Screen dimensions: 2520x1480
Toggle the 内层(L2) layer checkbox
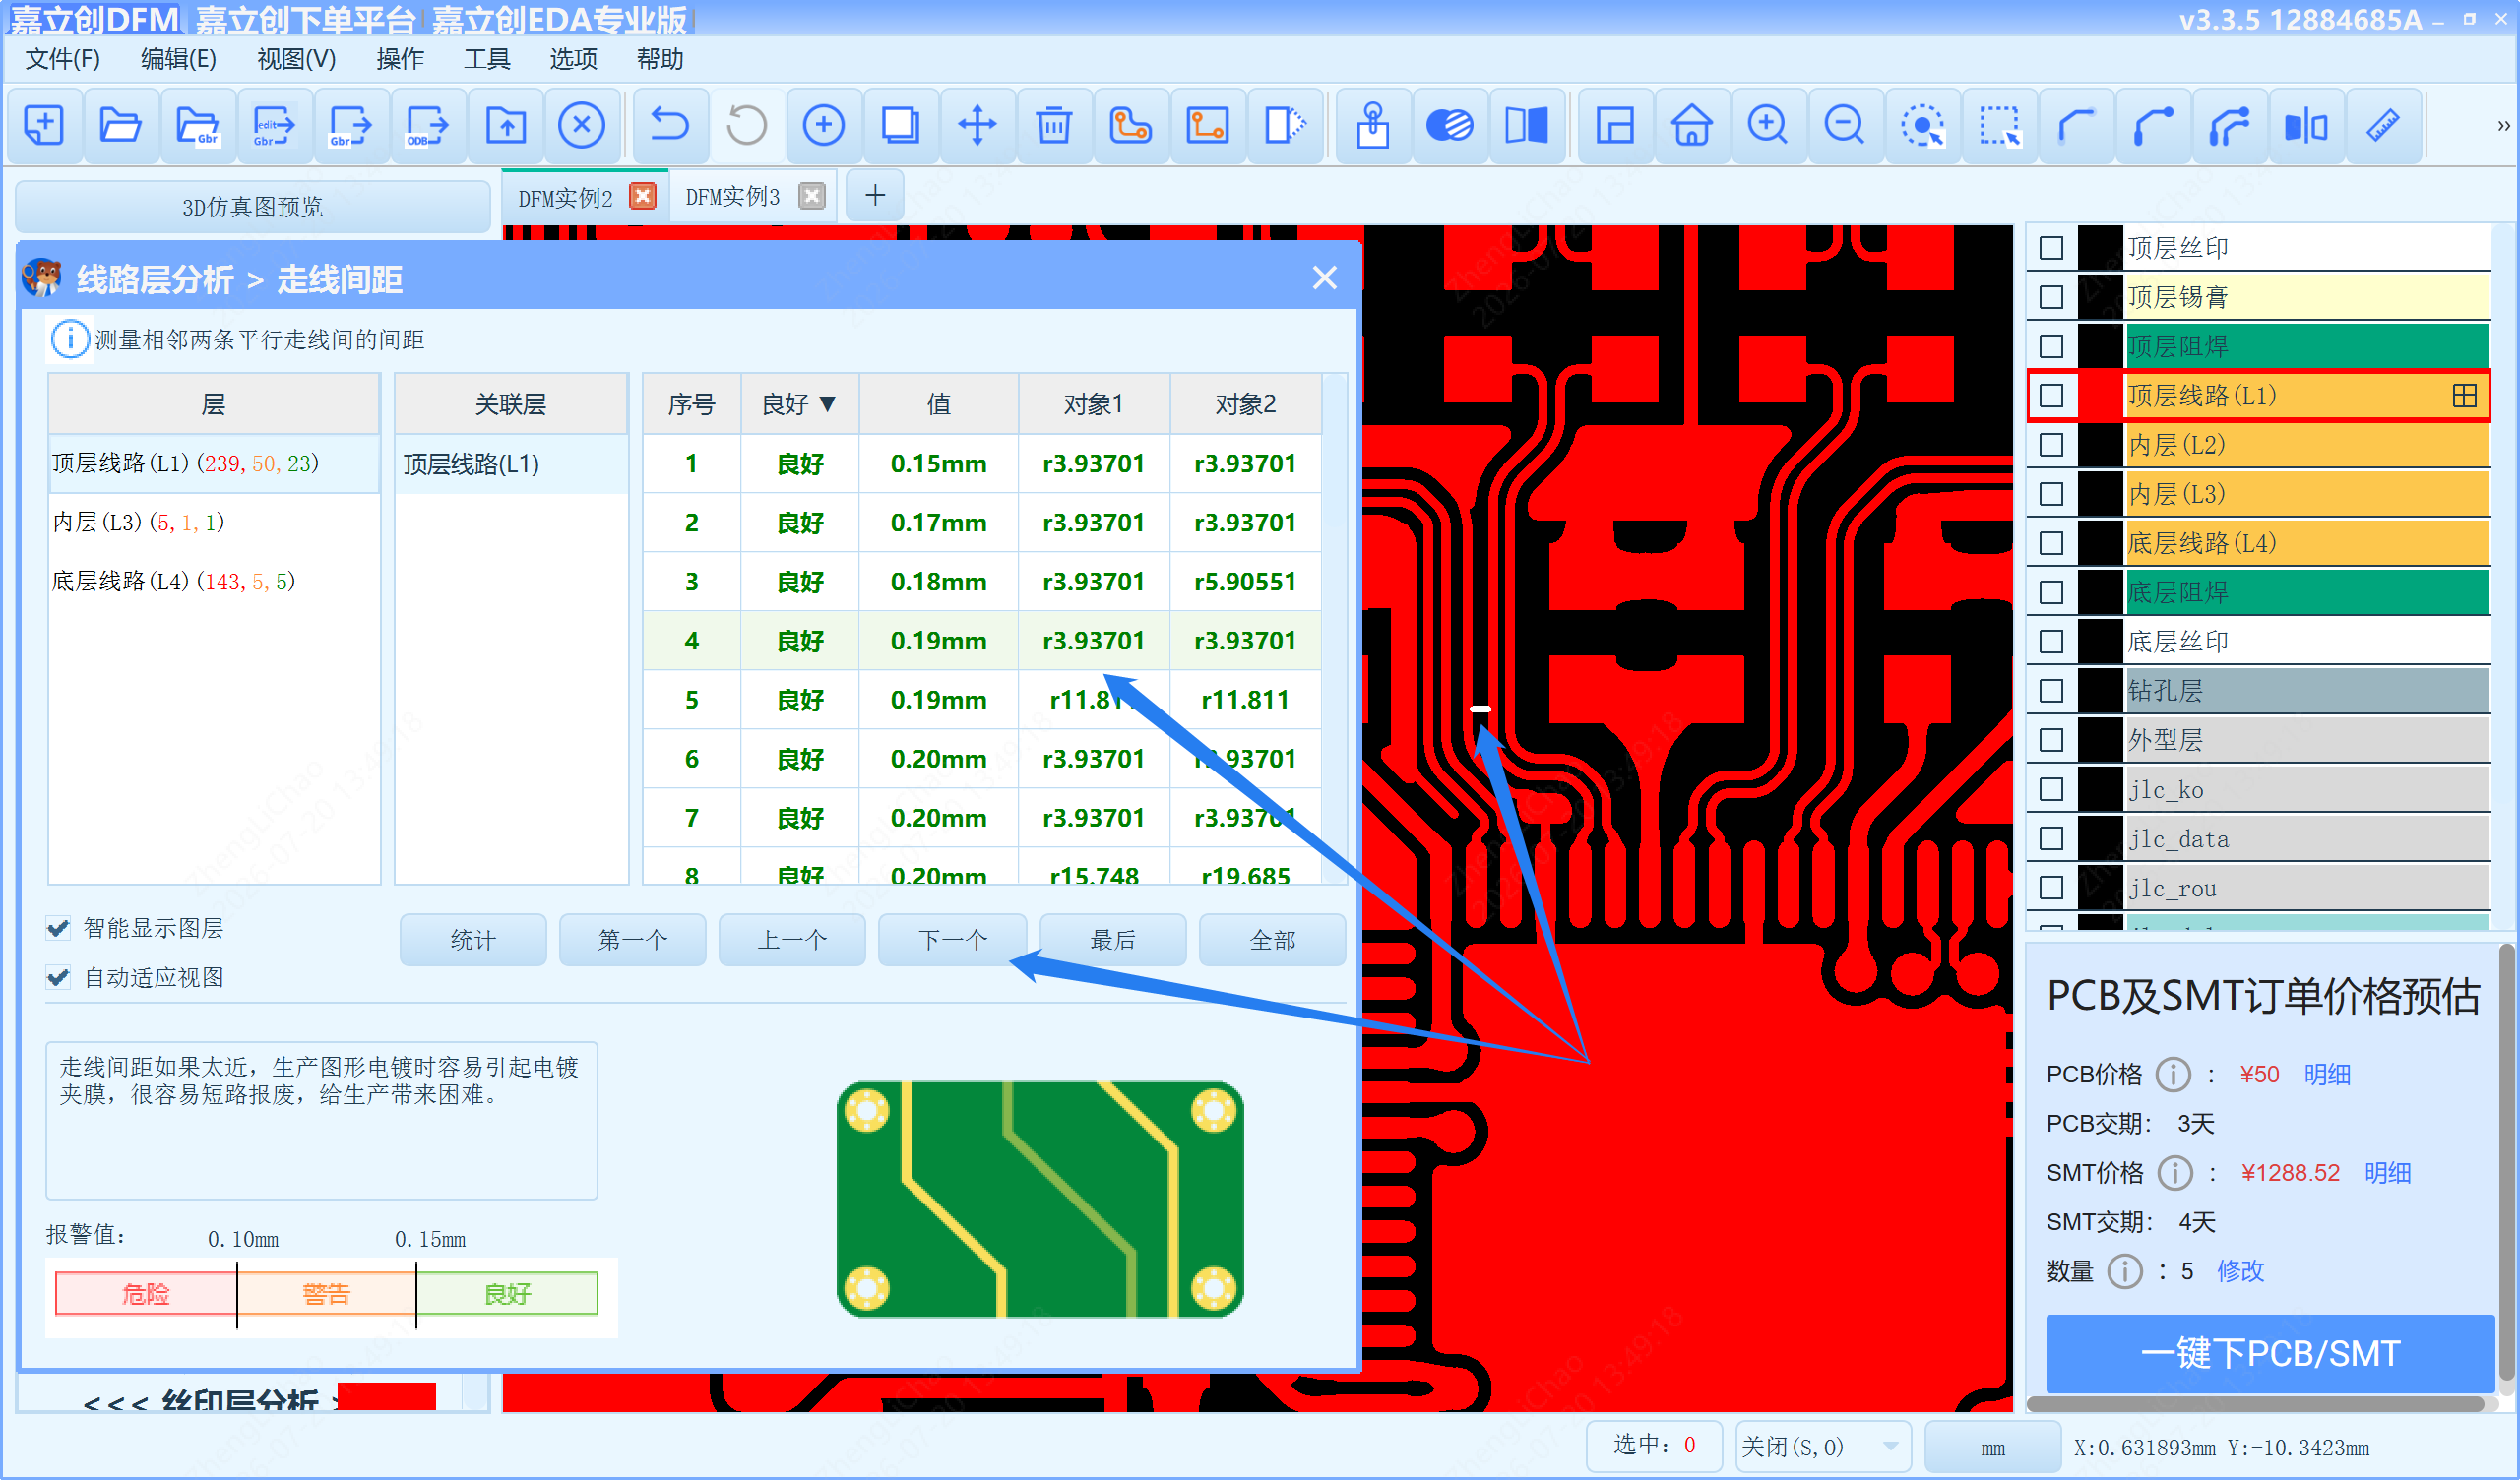[2051, 444]
